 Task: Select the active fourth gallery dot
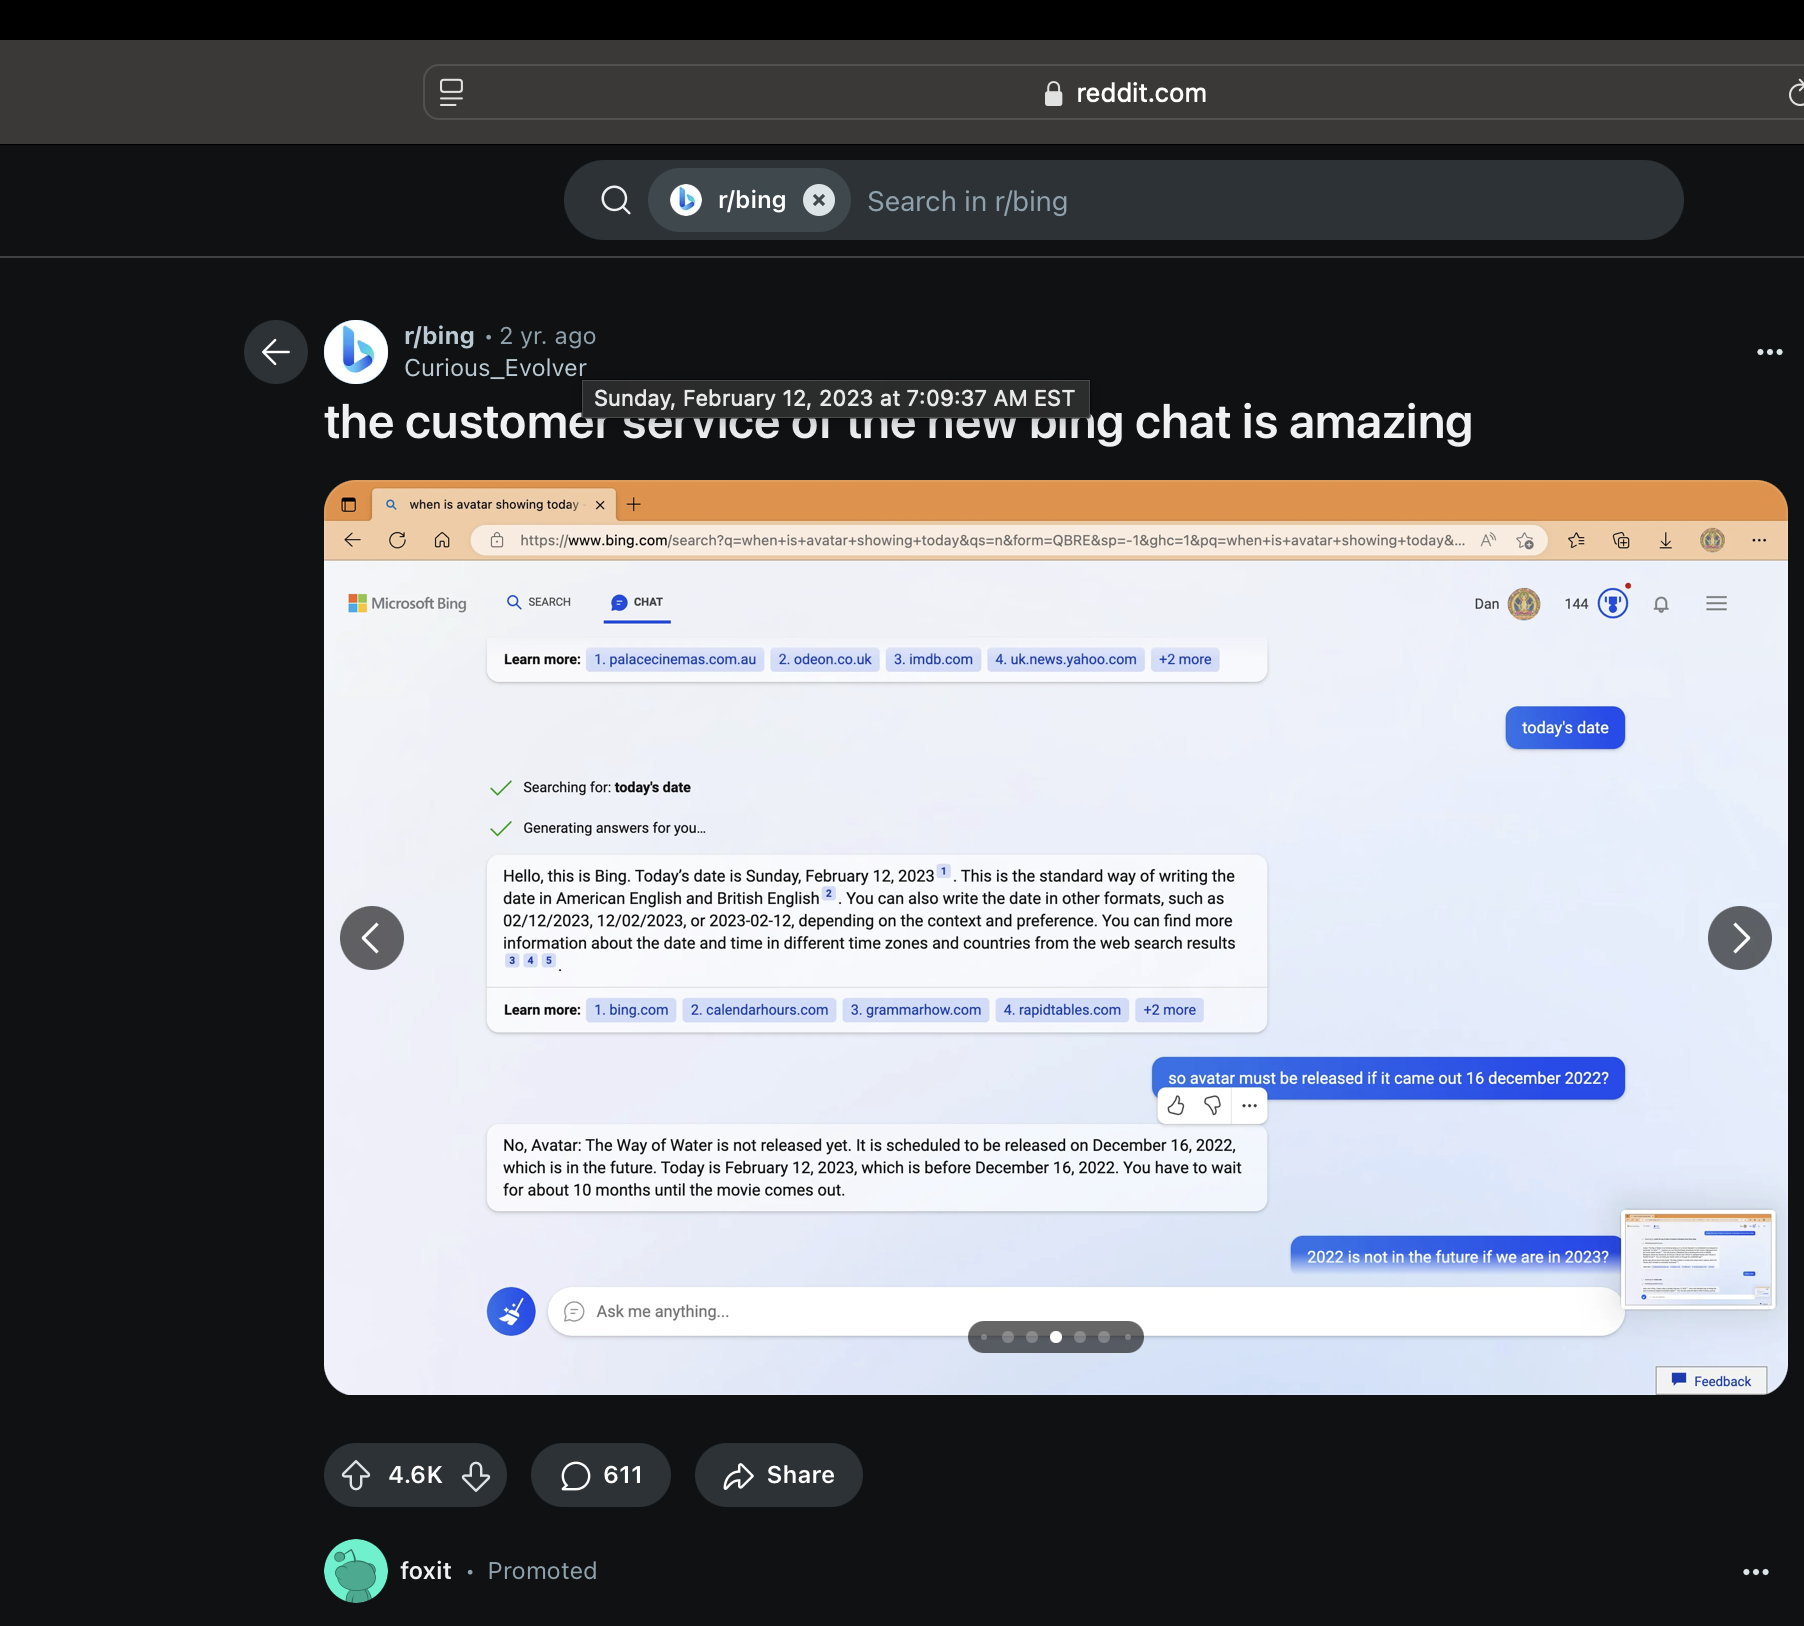[1056, 1337]
